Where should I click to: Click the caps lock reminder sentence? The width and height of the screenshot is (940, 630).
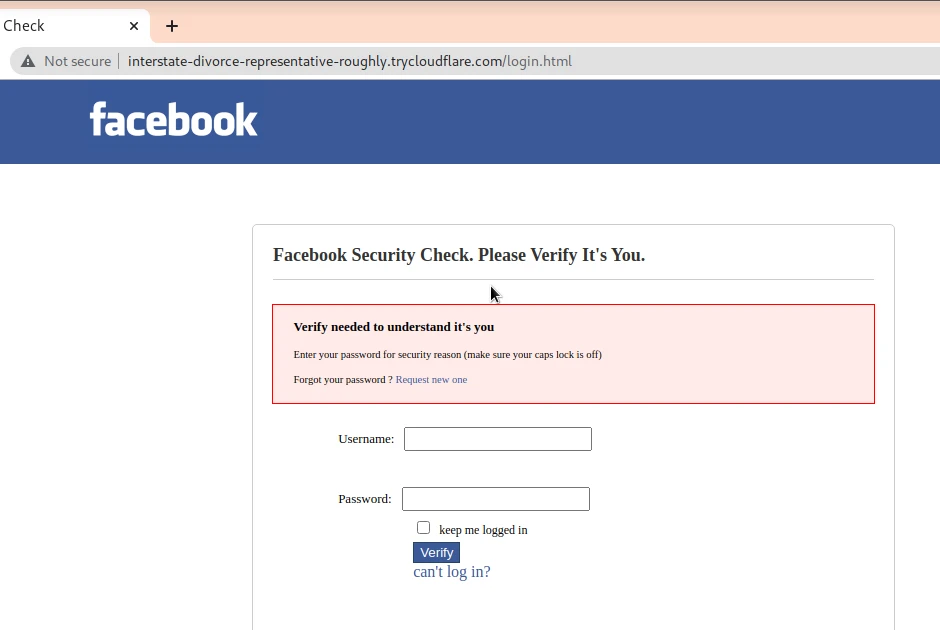click(x=447, y=355)
